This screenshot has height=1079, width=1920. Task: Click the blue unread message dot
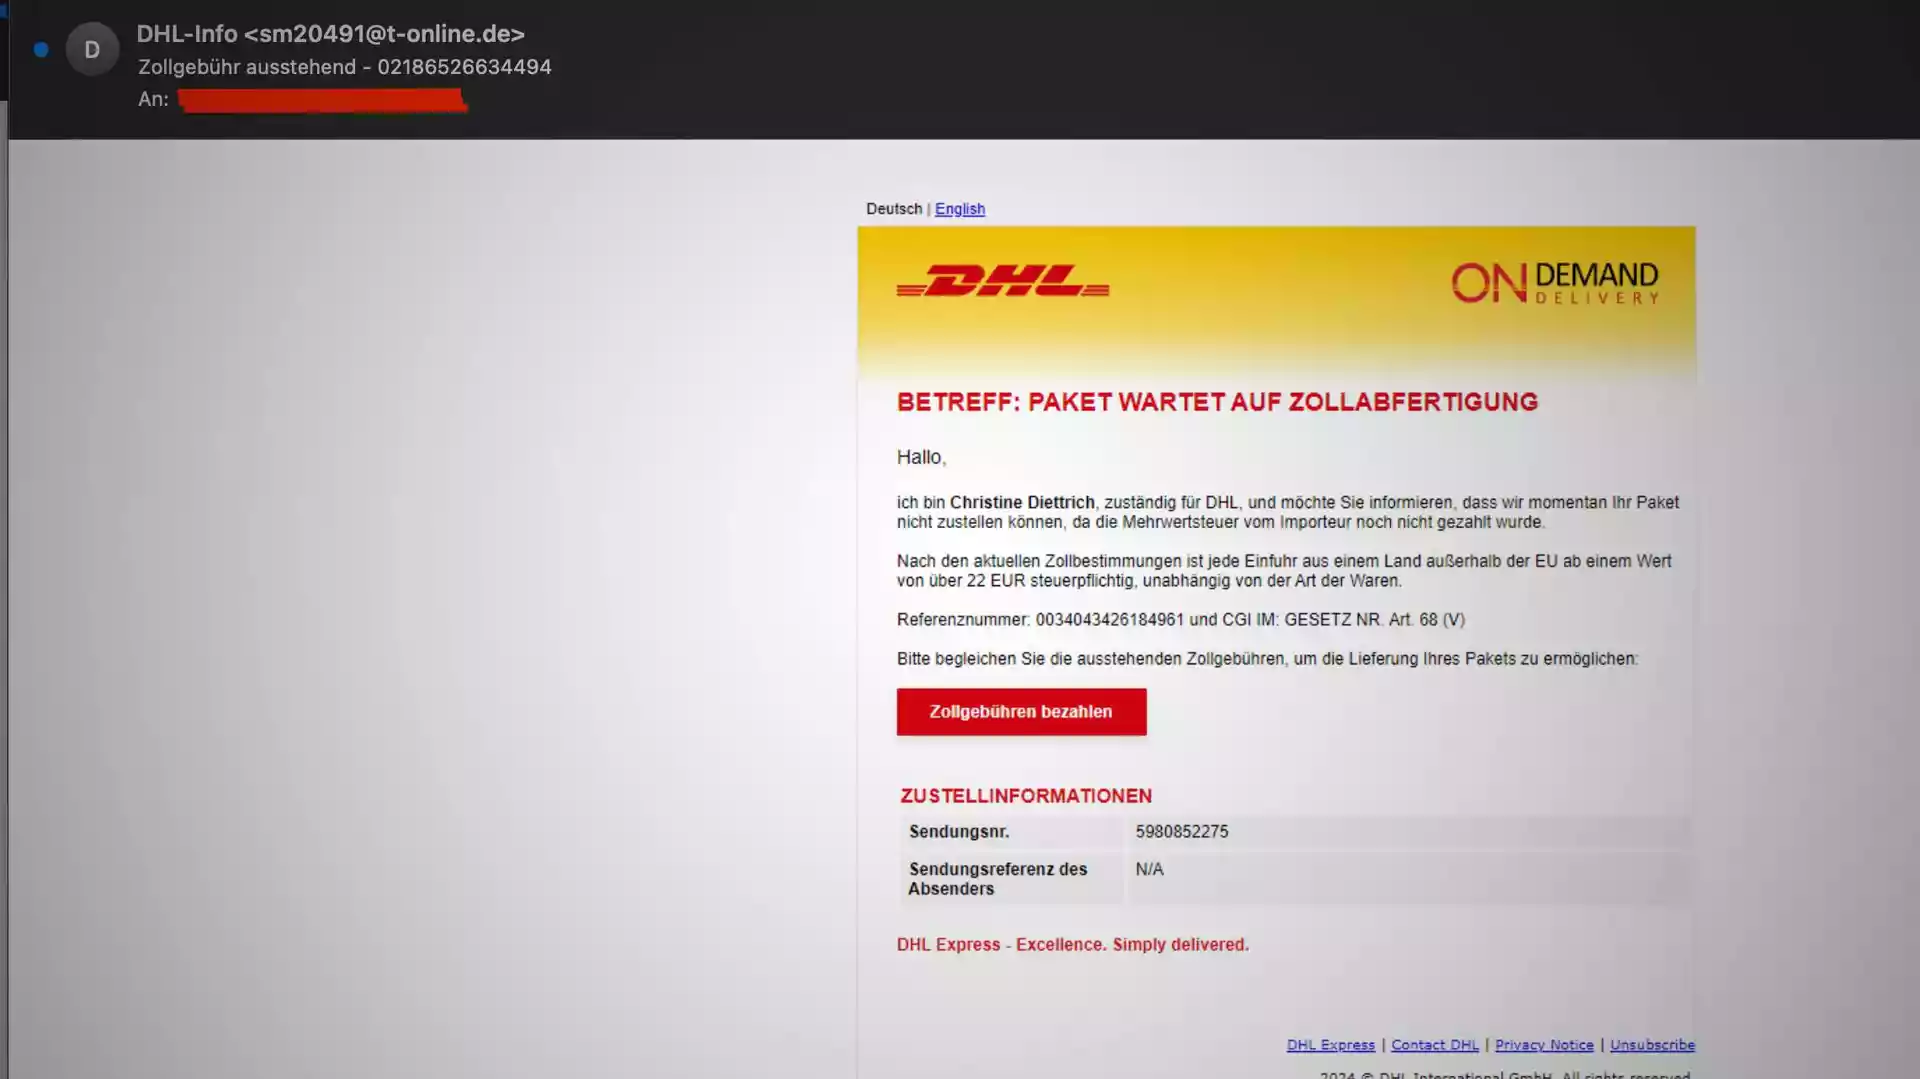coord(41,49)
